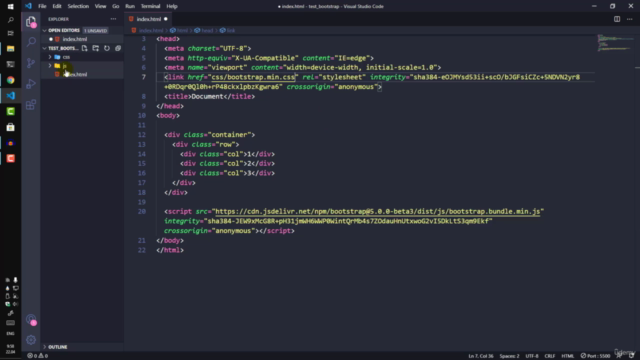Expand the Outline section
This screenshot has height=360, width=640.
[x=44, y=347]
